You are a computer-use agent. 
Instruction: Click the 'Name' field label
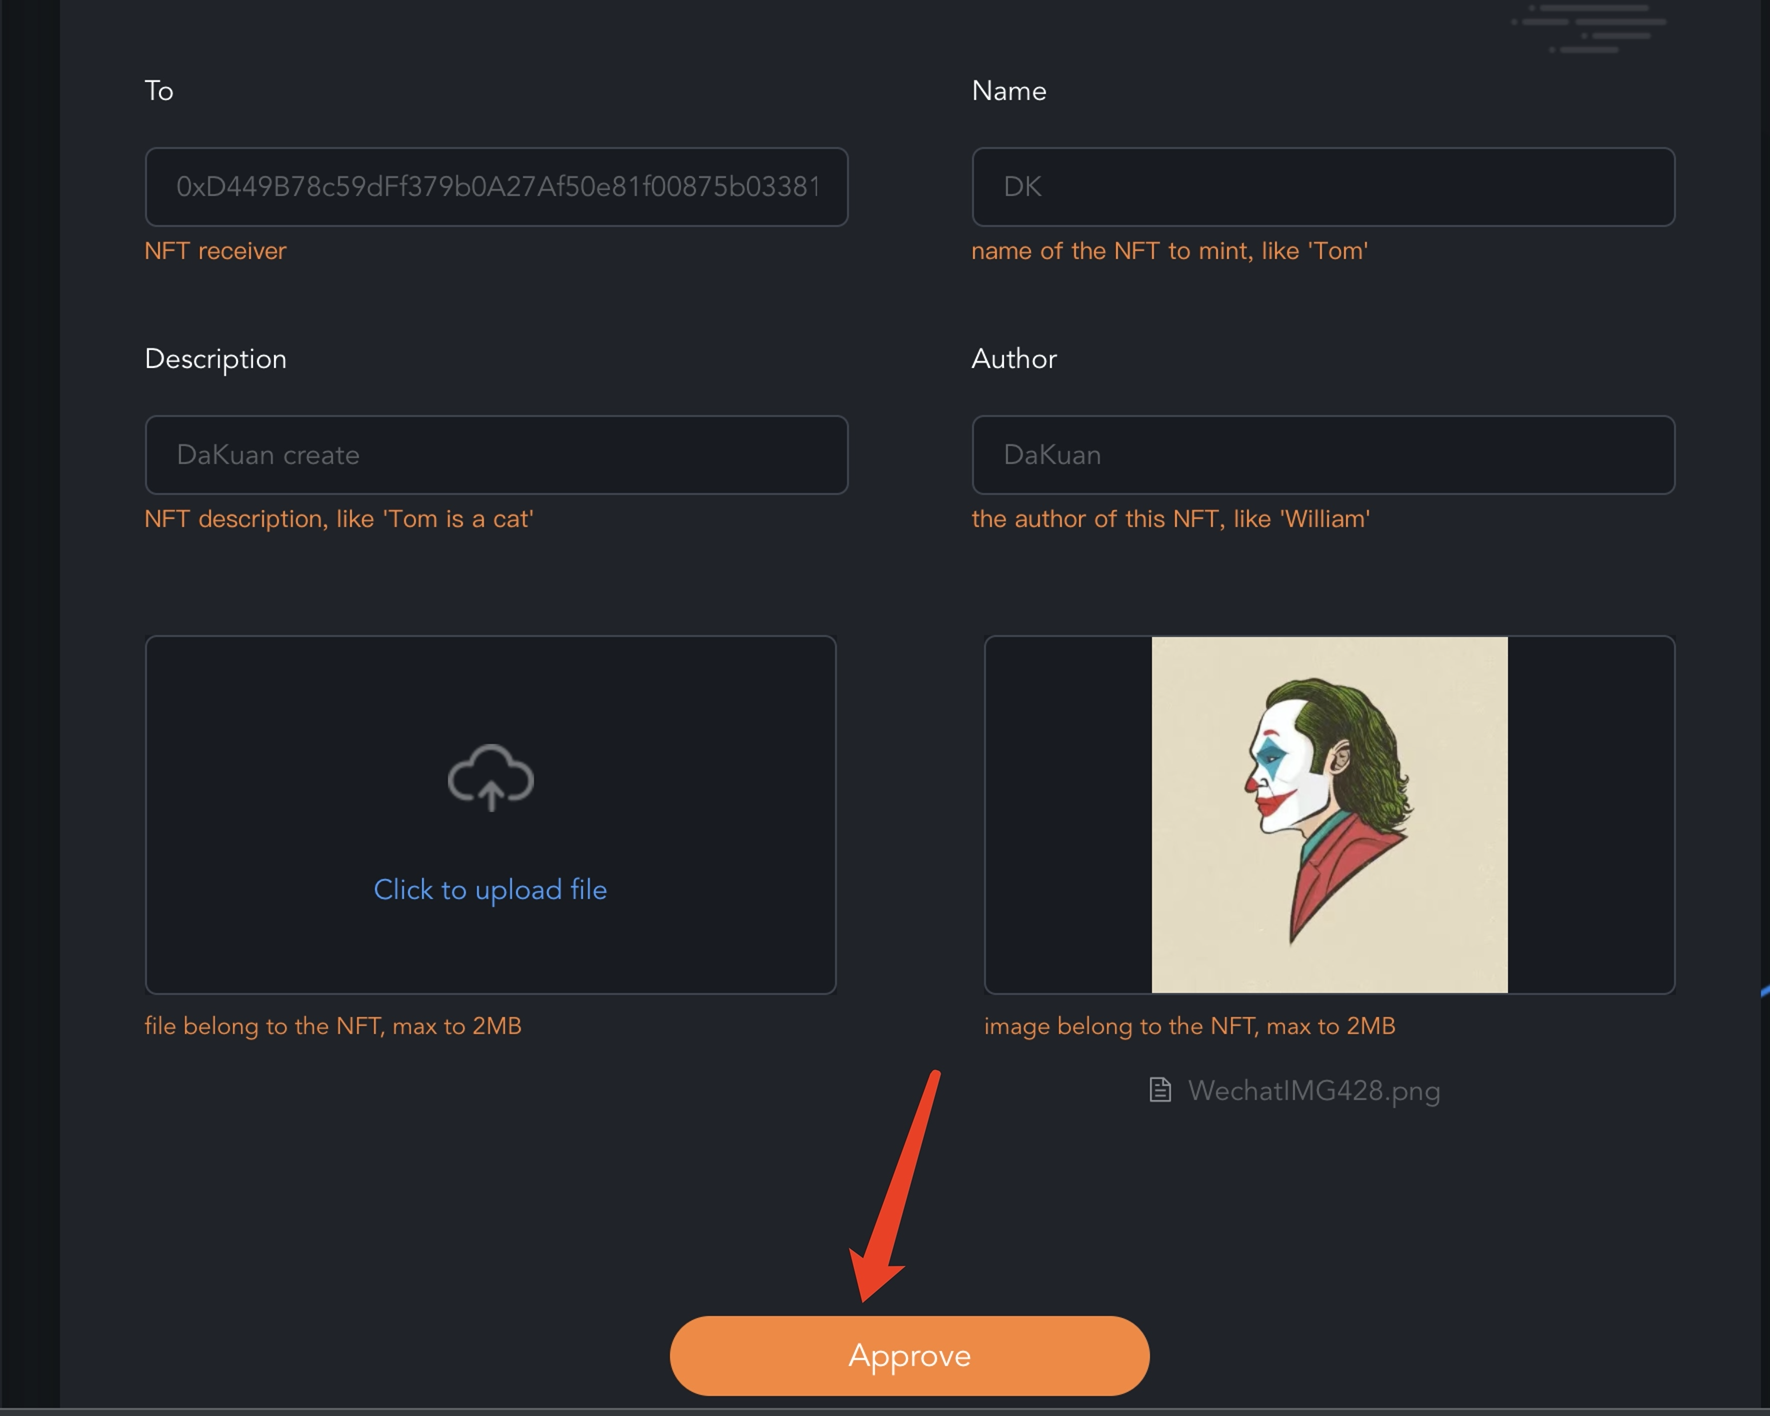click(x=1009, y=91)
